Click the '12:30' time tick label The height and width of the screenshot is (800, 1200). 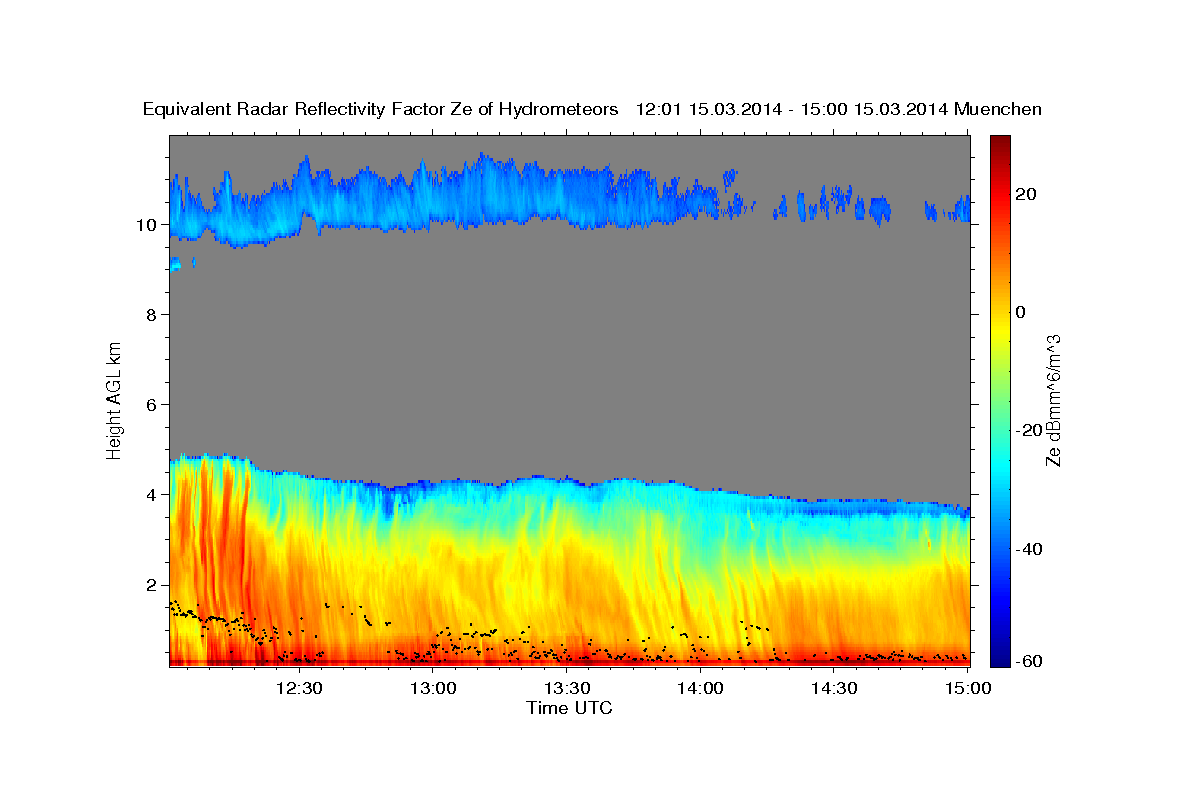[299, 688]
